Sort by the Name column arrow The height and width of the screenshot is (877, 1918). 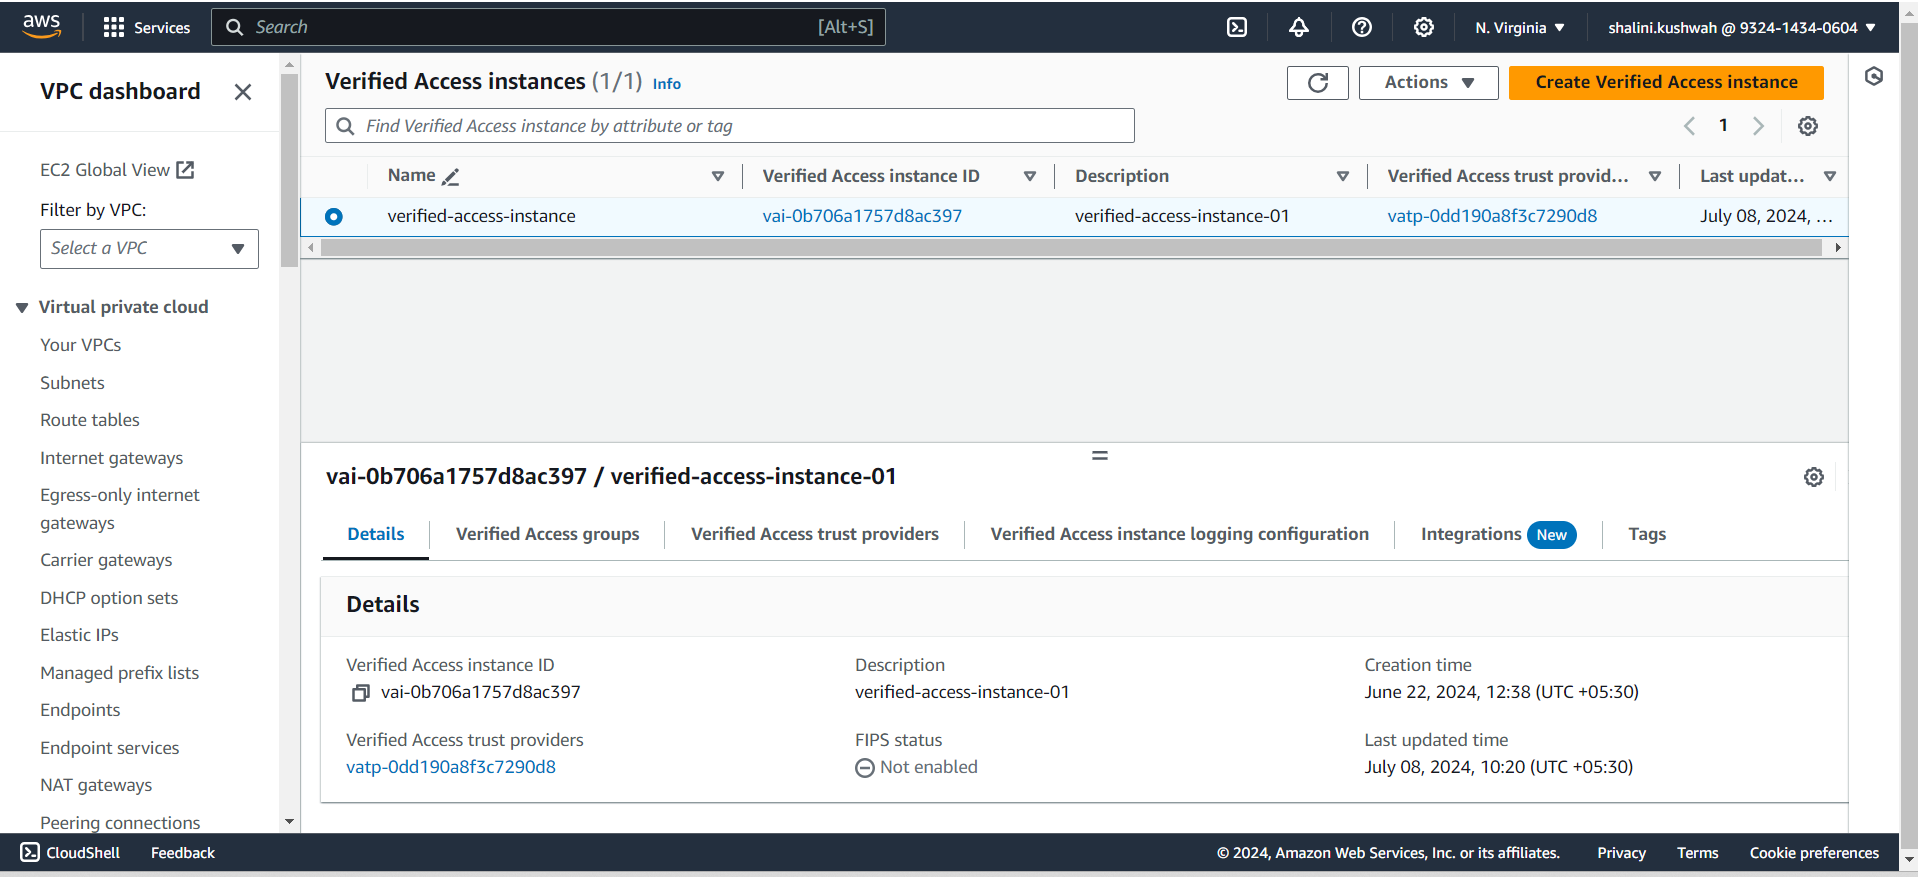point(717,176)
